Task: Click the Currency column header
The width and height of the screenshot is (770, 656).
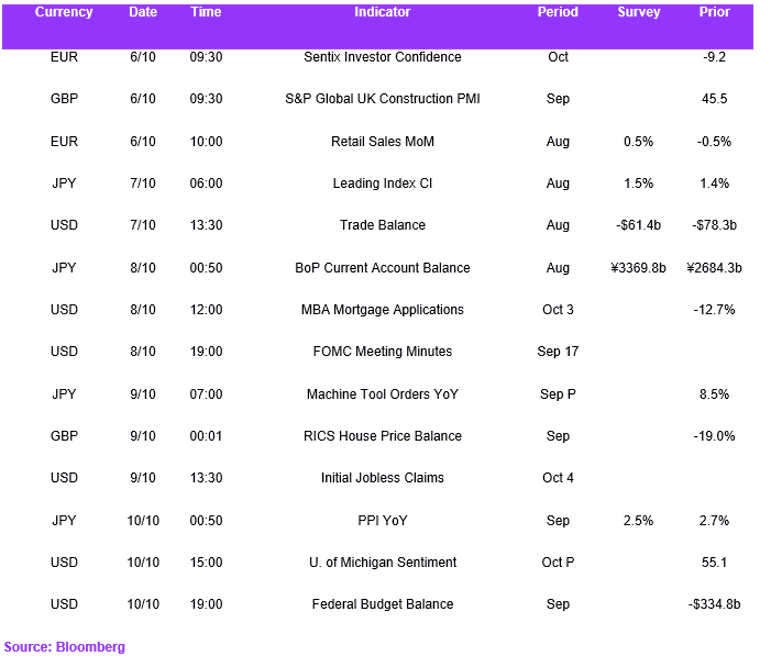Action: pyautogui.click(x=64, y=12)
